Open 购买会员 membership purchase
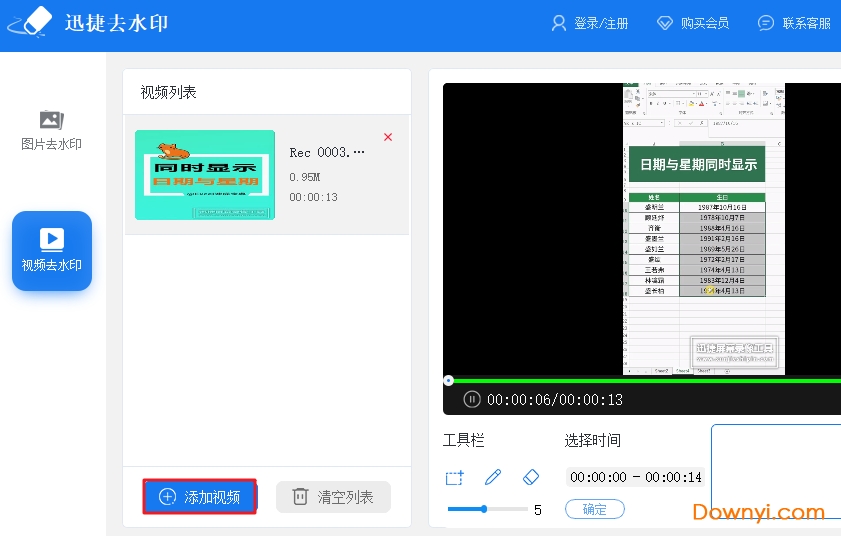 [x=692, y=23]
